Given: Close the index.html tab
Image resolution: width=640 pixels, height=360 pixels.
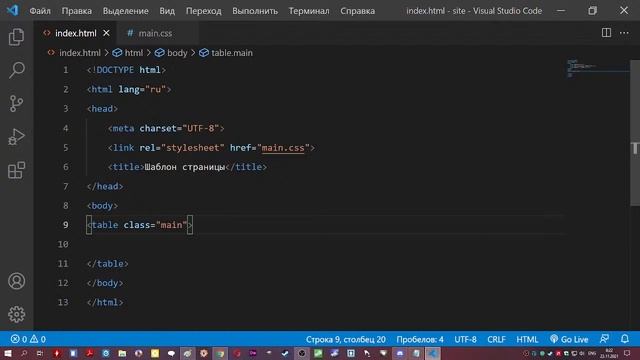Looking at the screenshot, I should (107, 33).
